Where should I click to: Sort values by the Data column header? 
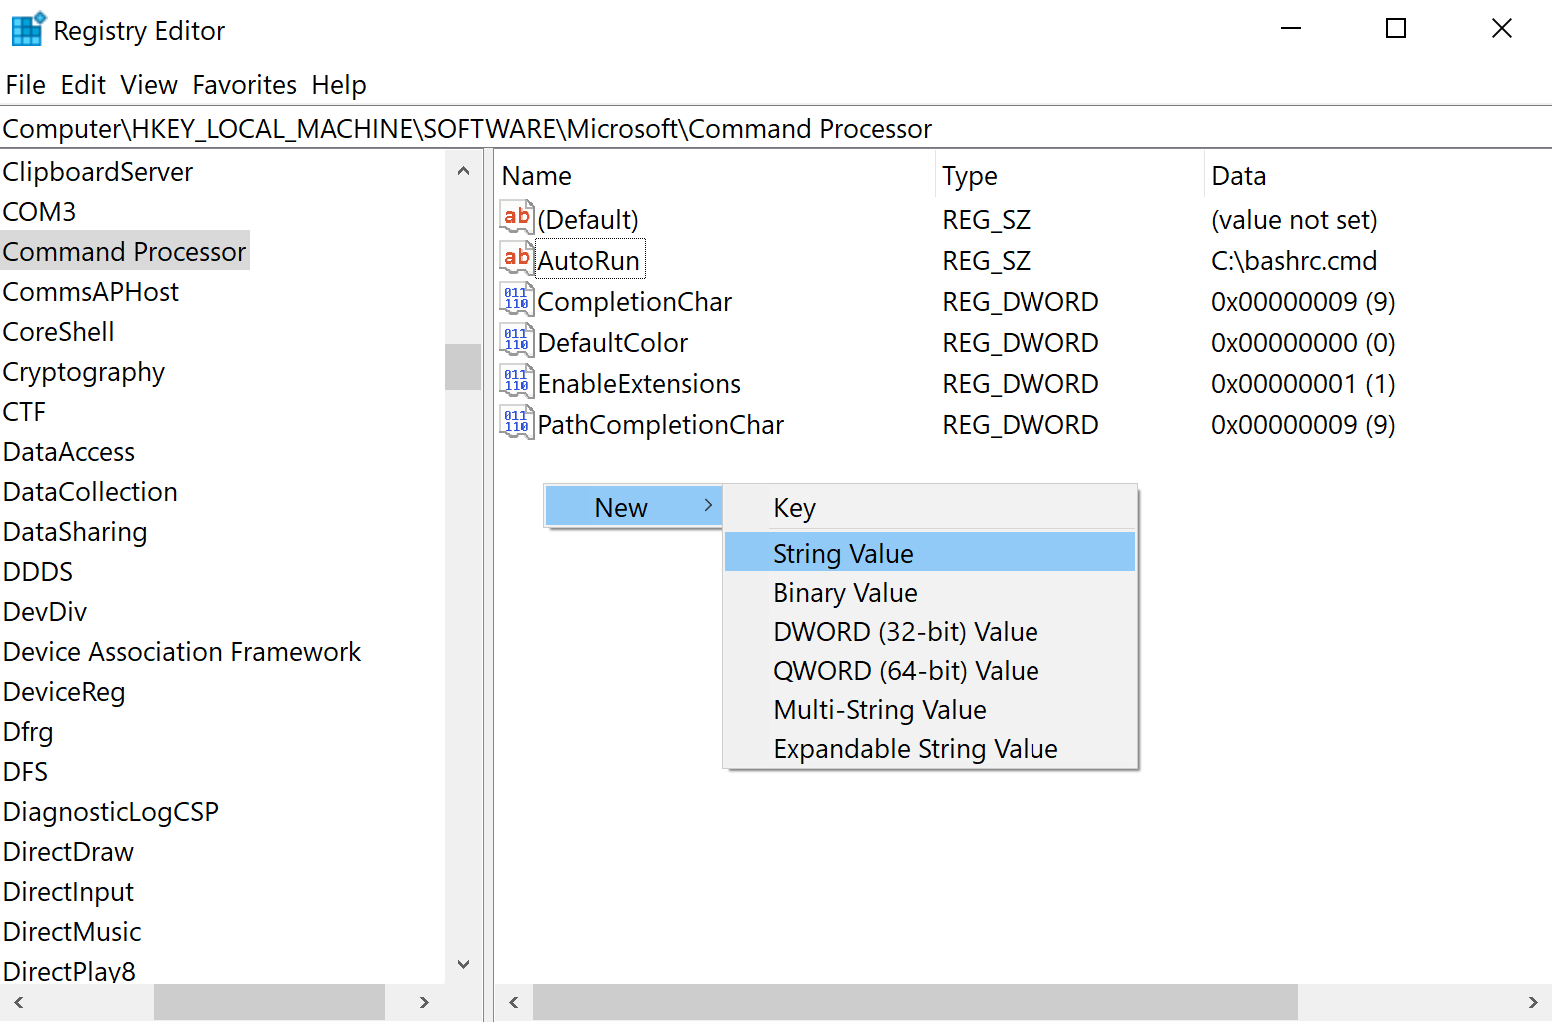[x=1378, y=176]
